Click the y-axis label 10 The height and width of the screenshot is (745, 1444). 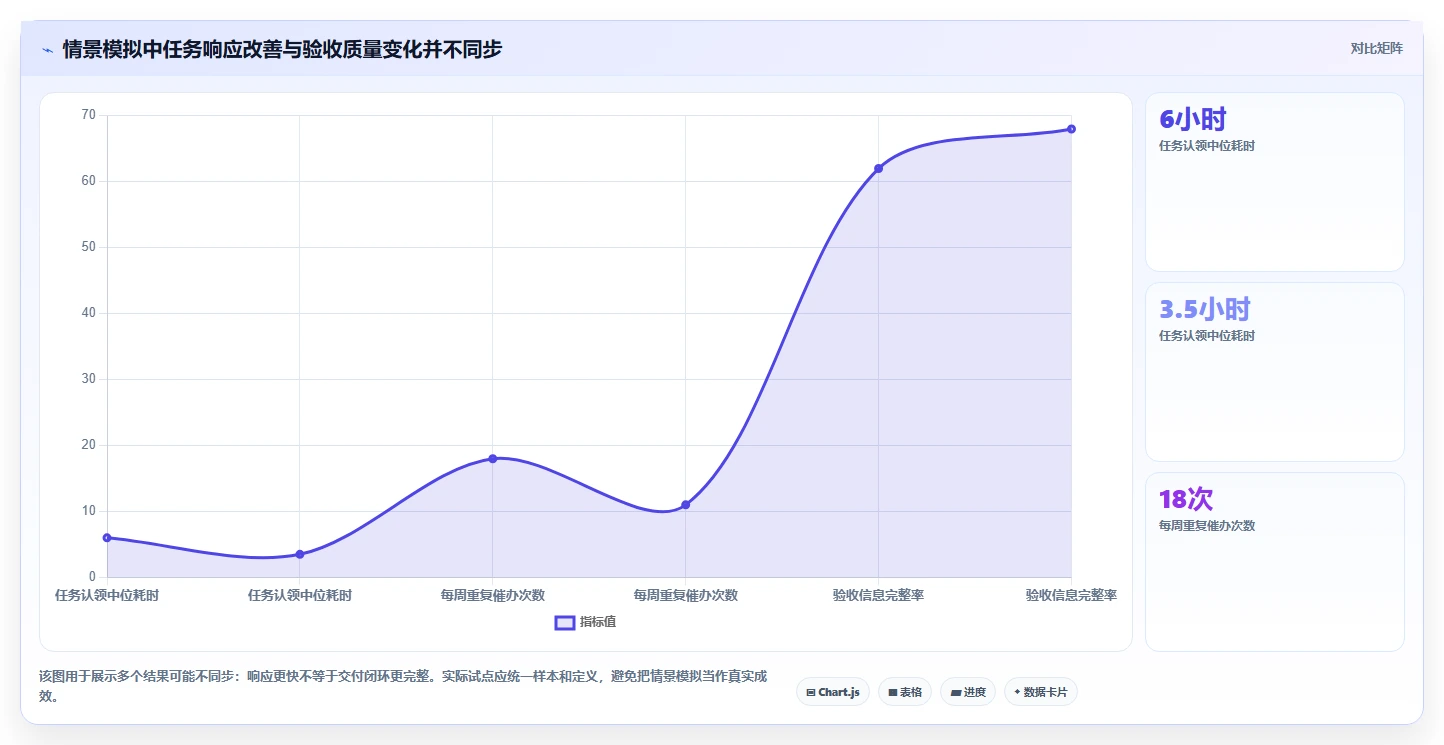click(89, 511)
